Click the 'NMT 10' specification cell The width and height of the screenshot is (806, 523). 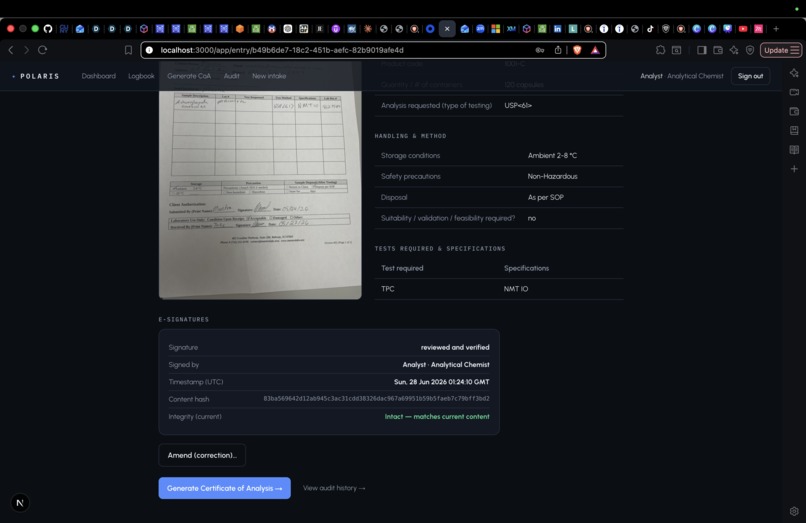pos(516,289)
